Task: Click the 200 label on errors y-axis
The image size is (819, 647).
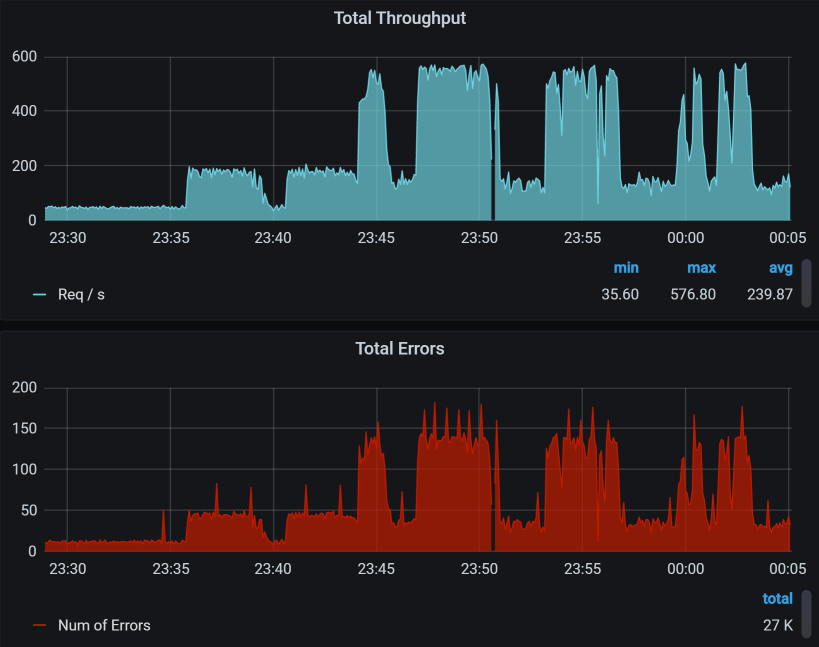Action: (x=25, y=388)
